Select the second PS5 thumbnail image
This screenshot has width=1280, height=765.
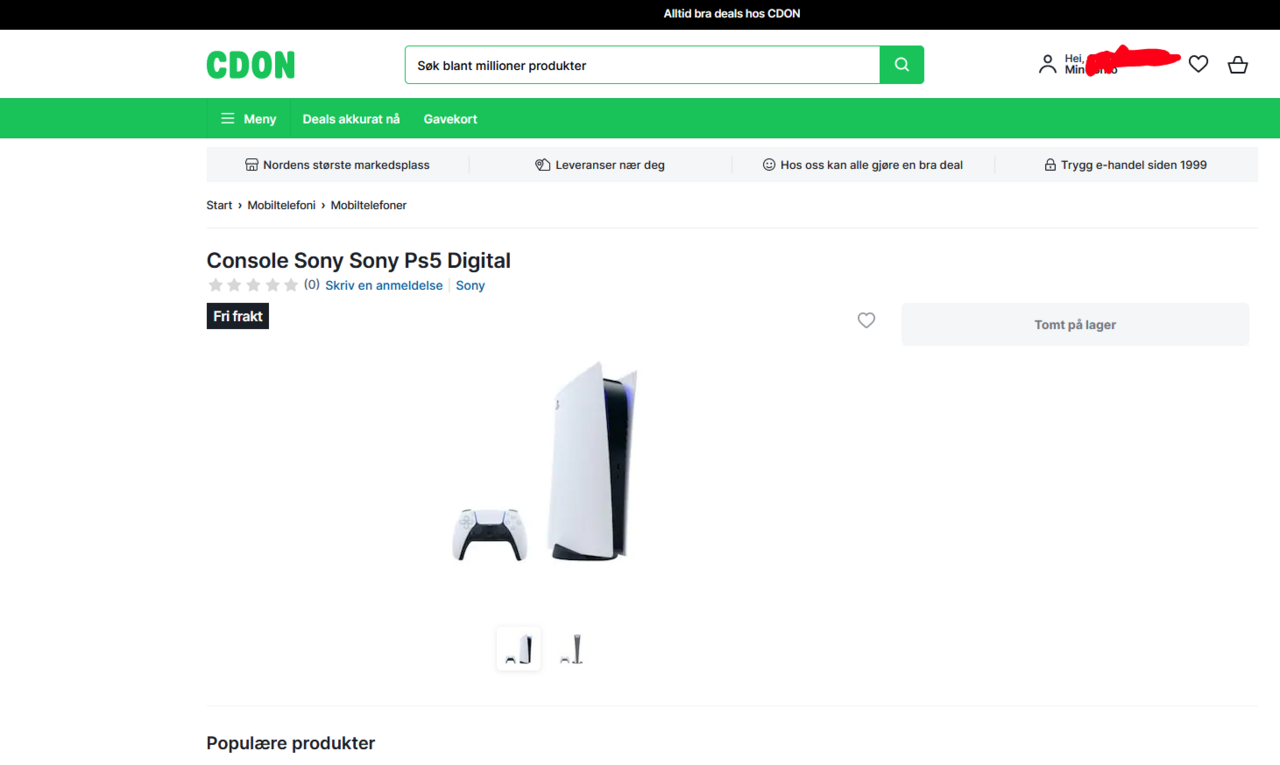[x=571, y=649]
